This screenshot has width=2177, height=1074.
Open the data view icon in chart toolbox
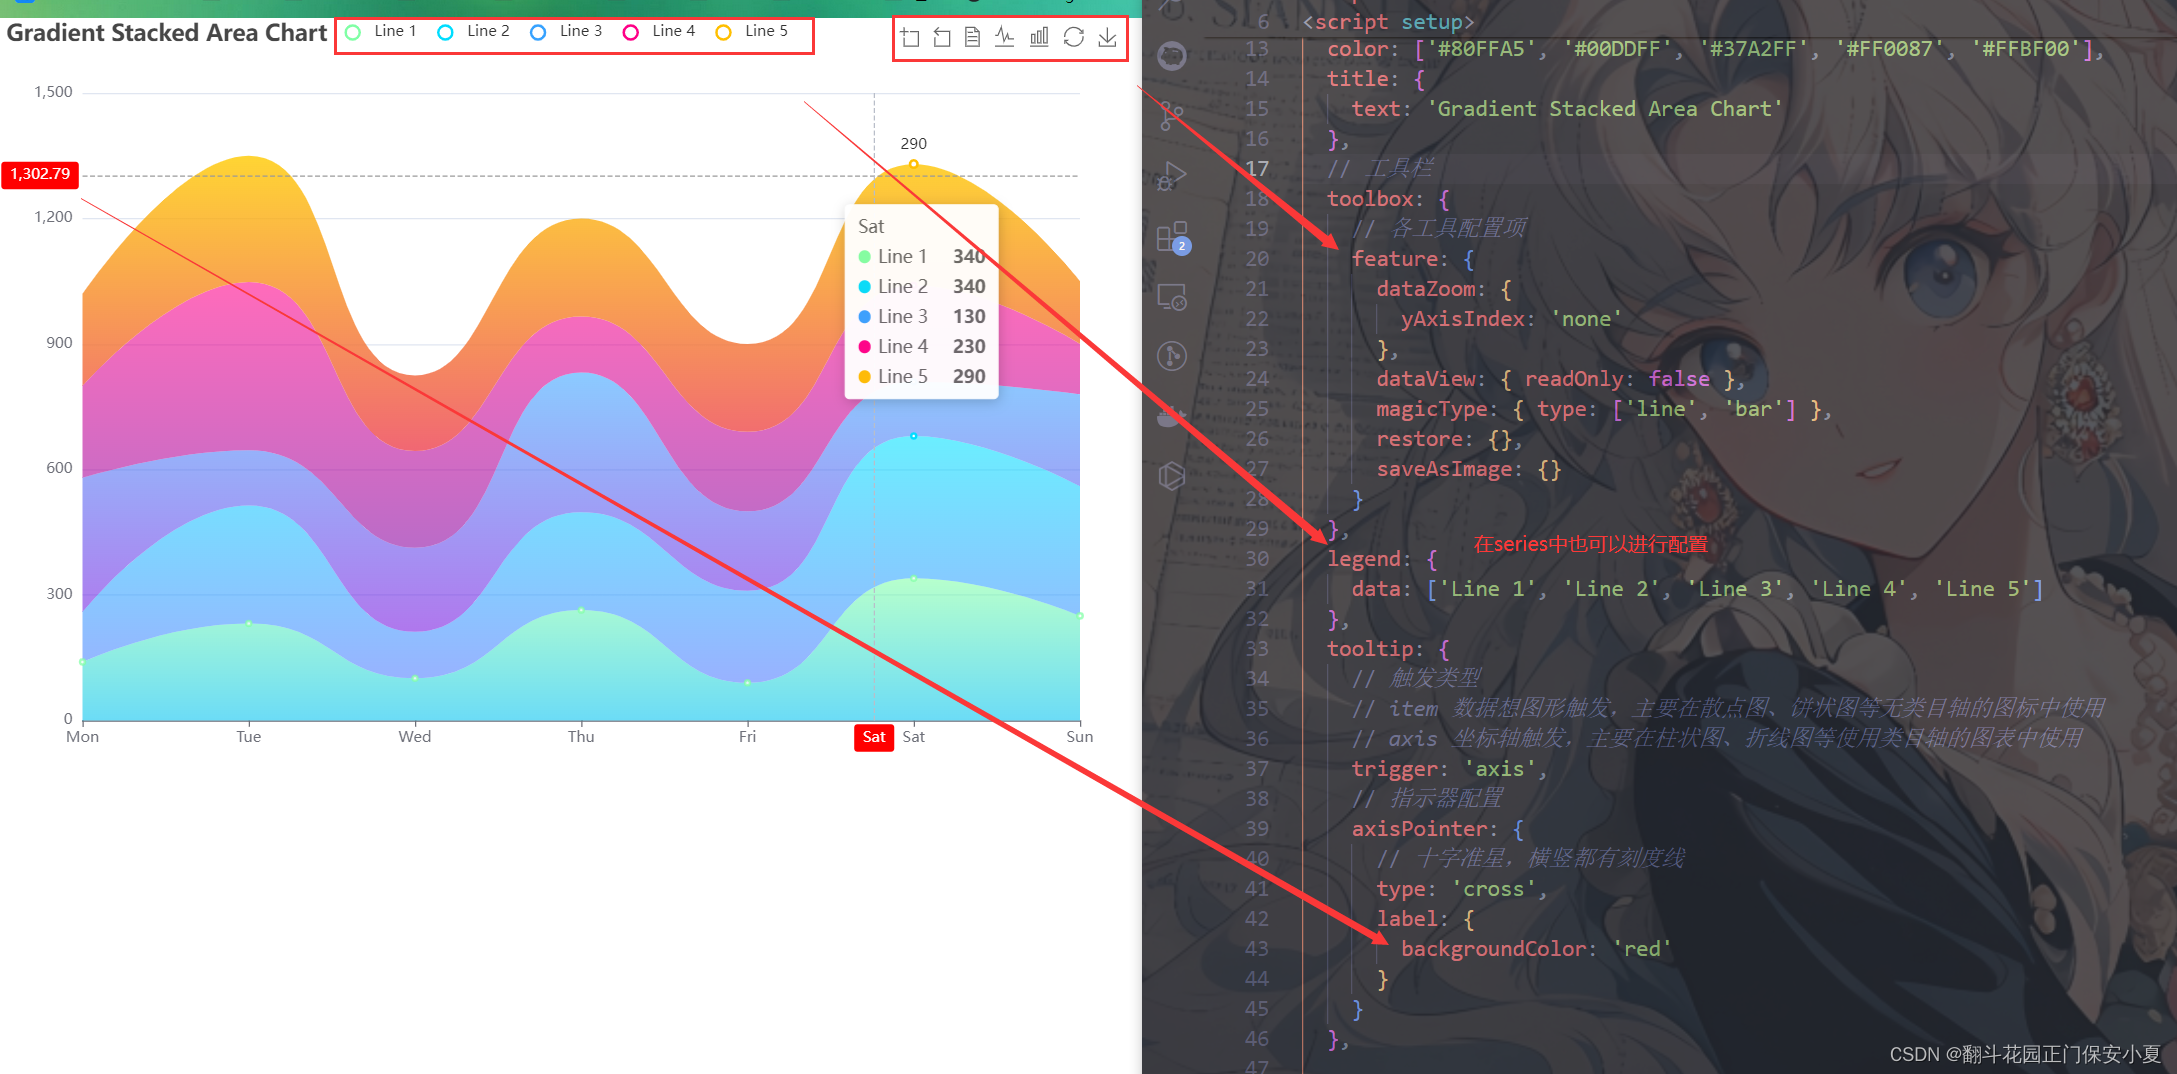972,38
